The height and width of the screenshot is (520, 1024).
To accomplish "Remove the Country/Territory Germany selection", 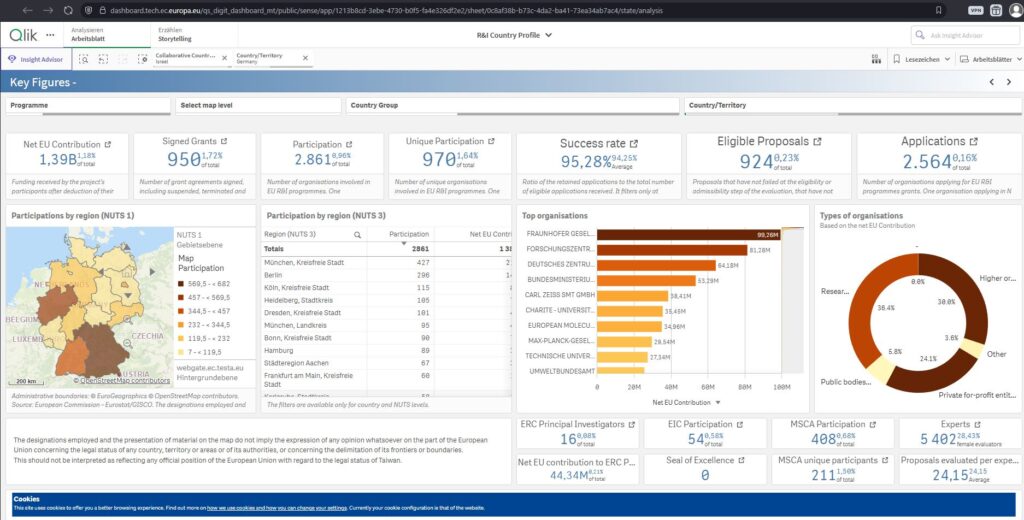I will point(306,59).
